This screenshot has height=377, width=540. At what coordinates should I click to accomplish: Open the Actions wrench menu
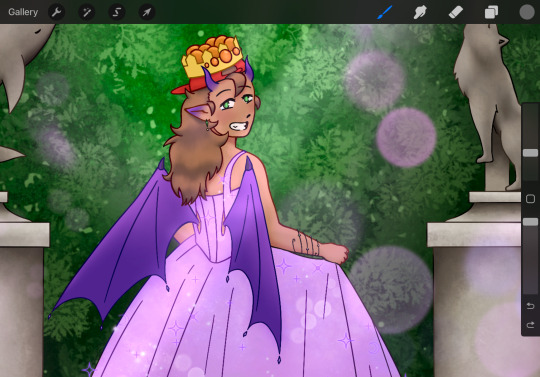point(56,12)
